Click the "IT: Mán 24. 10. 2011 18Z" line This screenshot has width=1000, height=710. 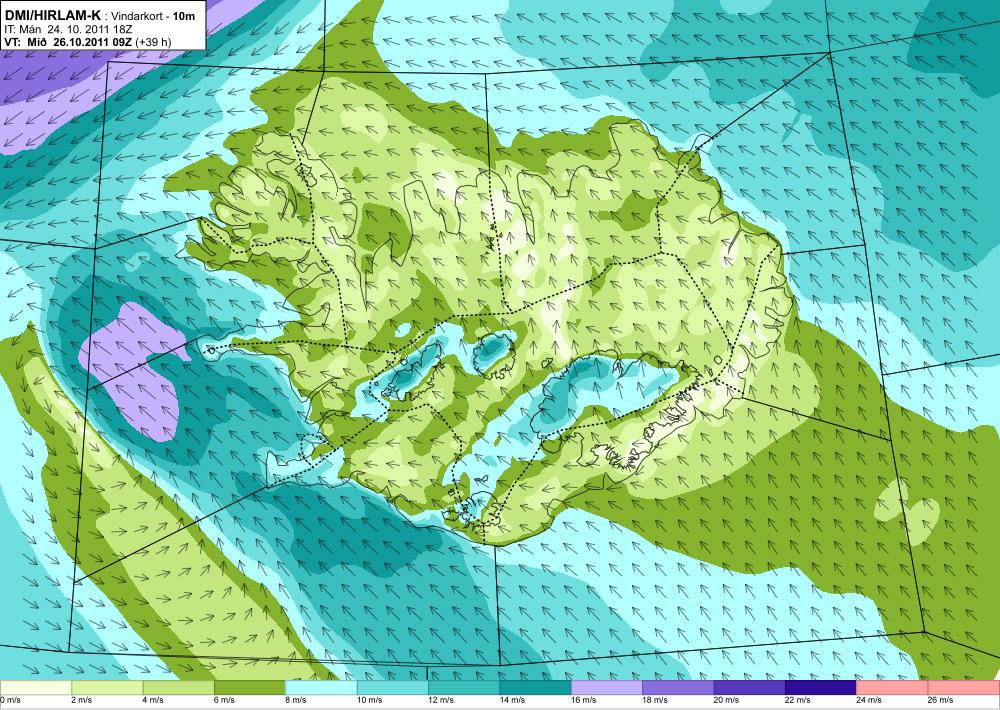[69, 29]
